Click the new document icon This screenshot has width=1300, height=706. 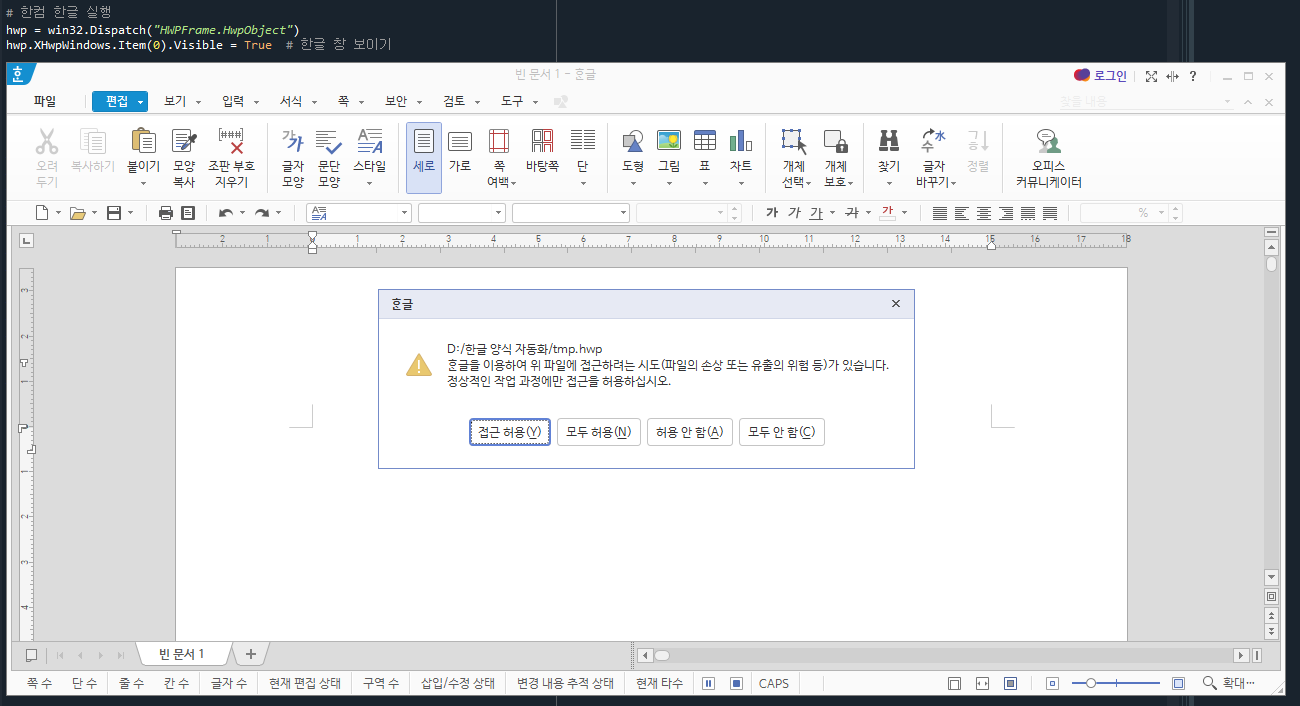click(x=42, y=213)
